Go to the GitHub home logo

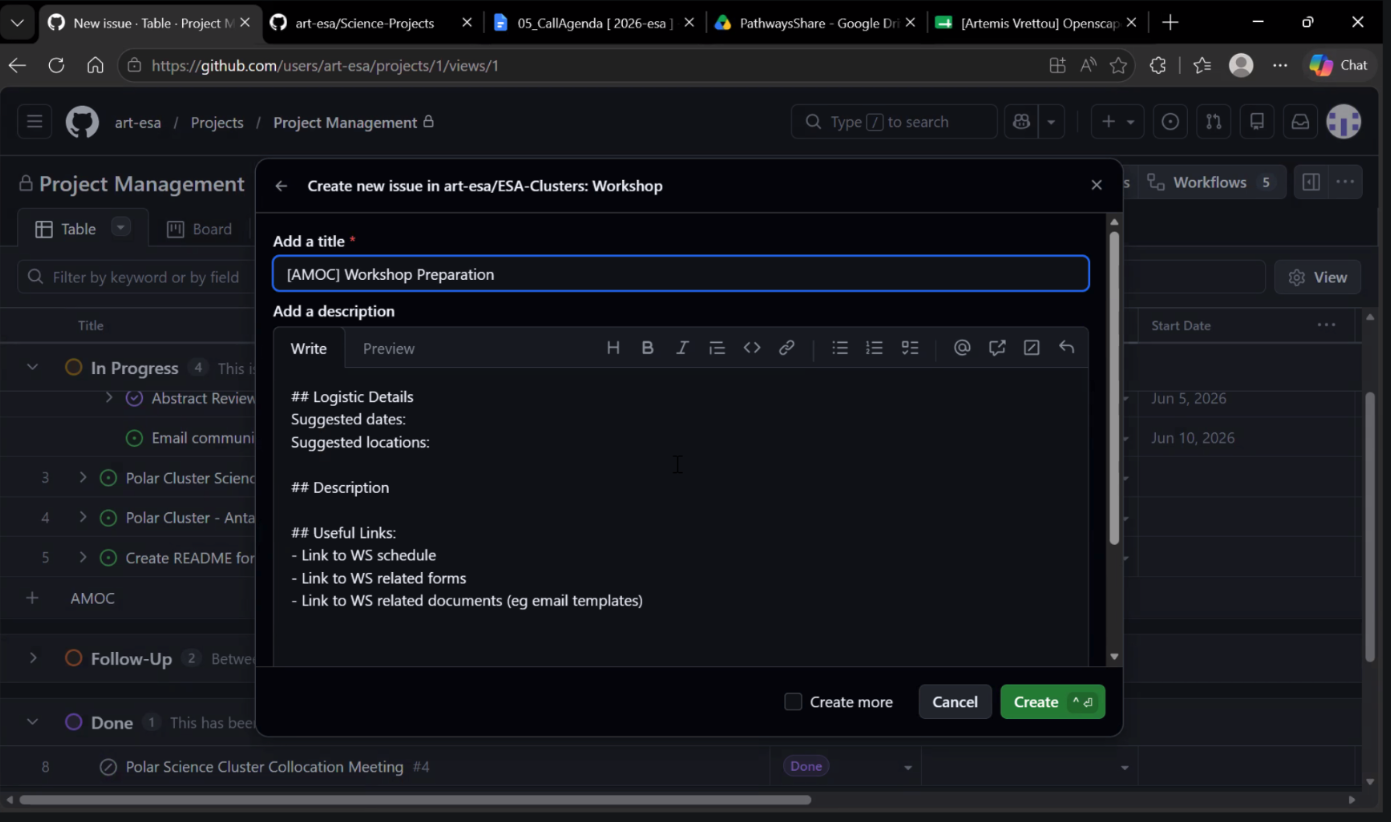pyautogui.click(x=82, y=122)
